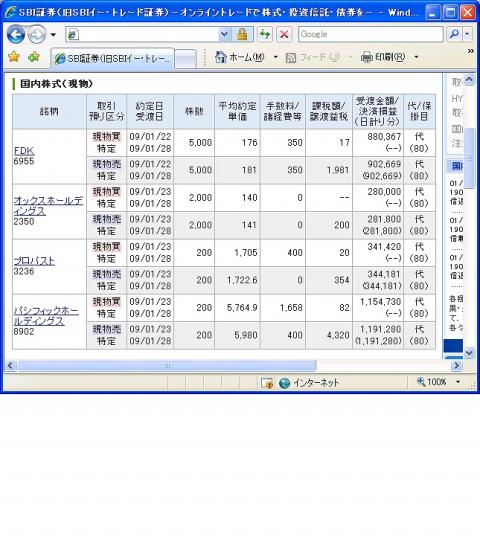Click the vertical scrollbar down arrow
This screenshot has width=480, height=551.
click(469, 352)
